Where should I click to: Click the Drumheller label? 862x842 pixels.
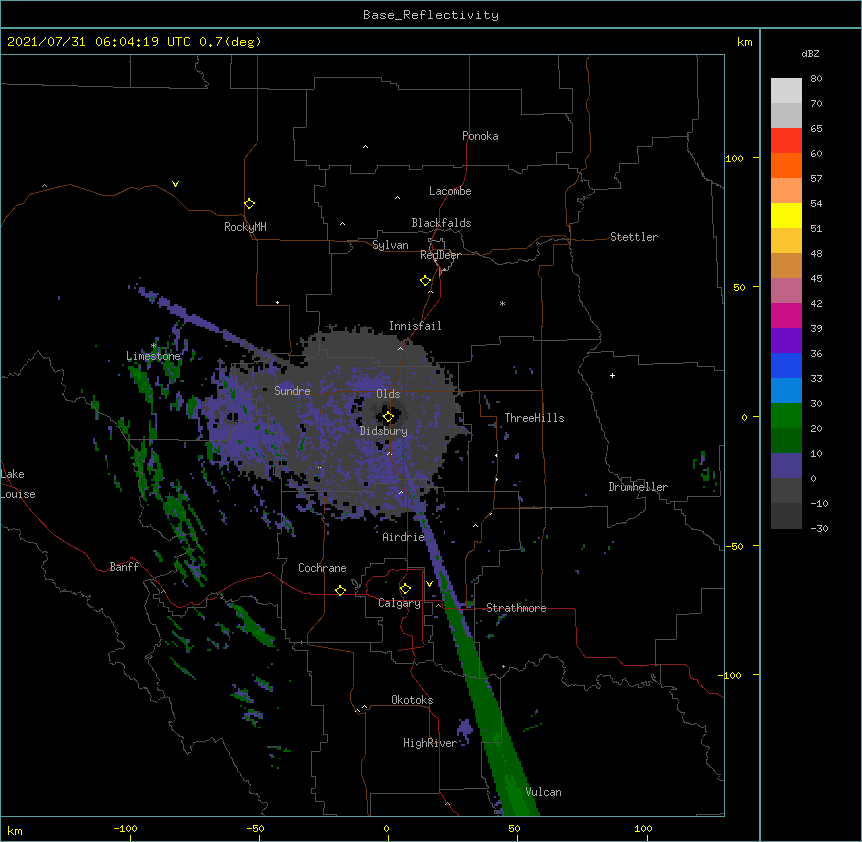(x=638, y=487)
